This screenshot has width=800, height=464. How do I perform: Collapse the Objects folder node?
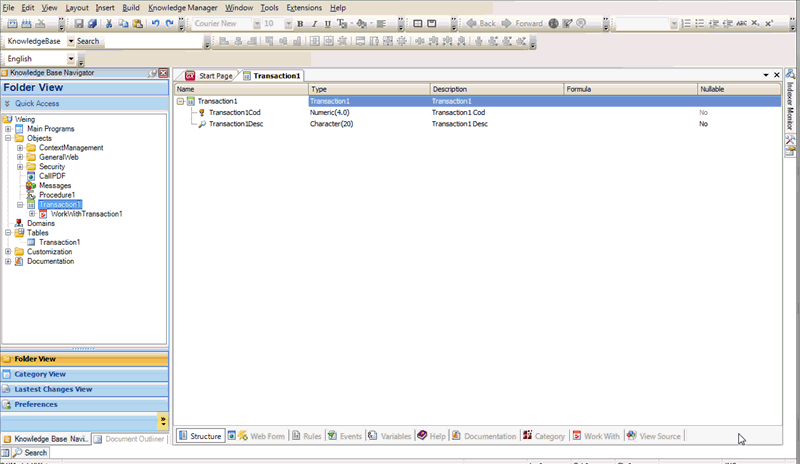(8, 138)
